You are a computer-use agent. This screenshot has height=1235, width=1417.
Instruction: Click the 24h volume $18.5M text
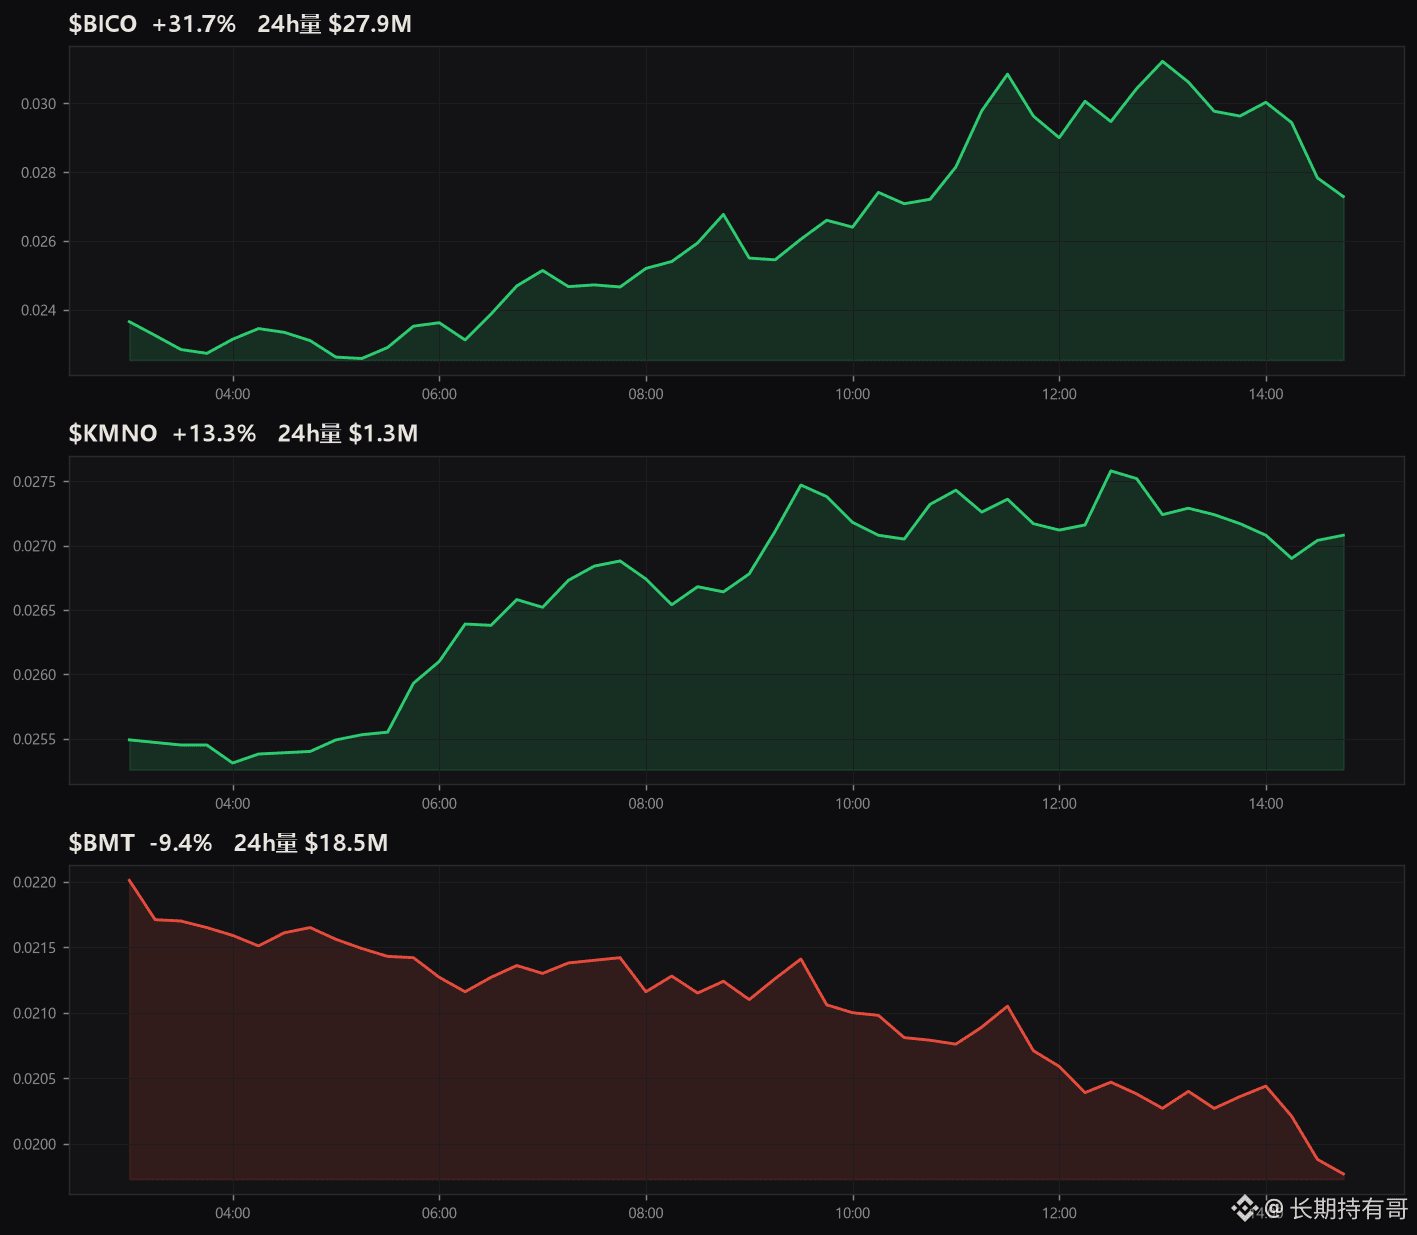(310, 843)
